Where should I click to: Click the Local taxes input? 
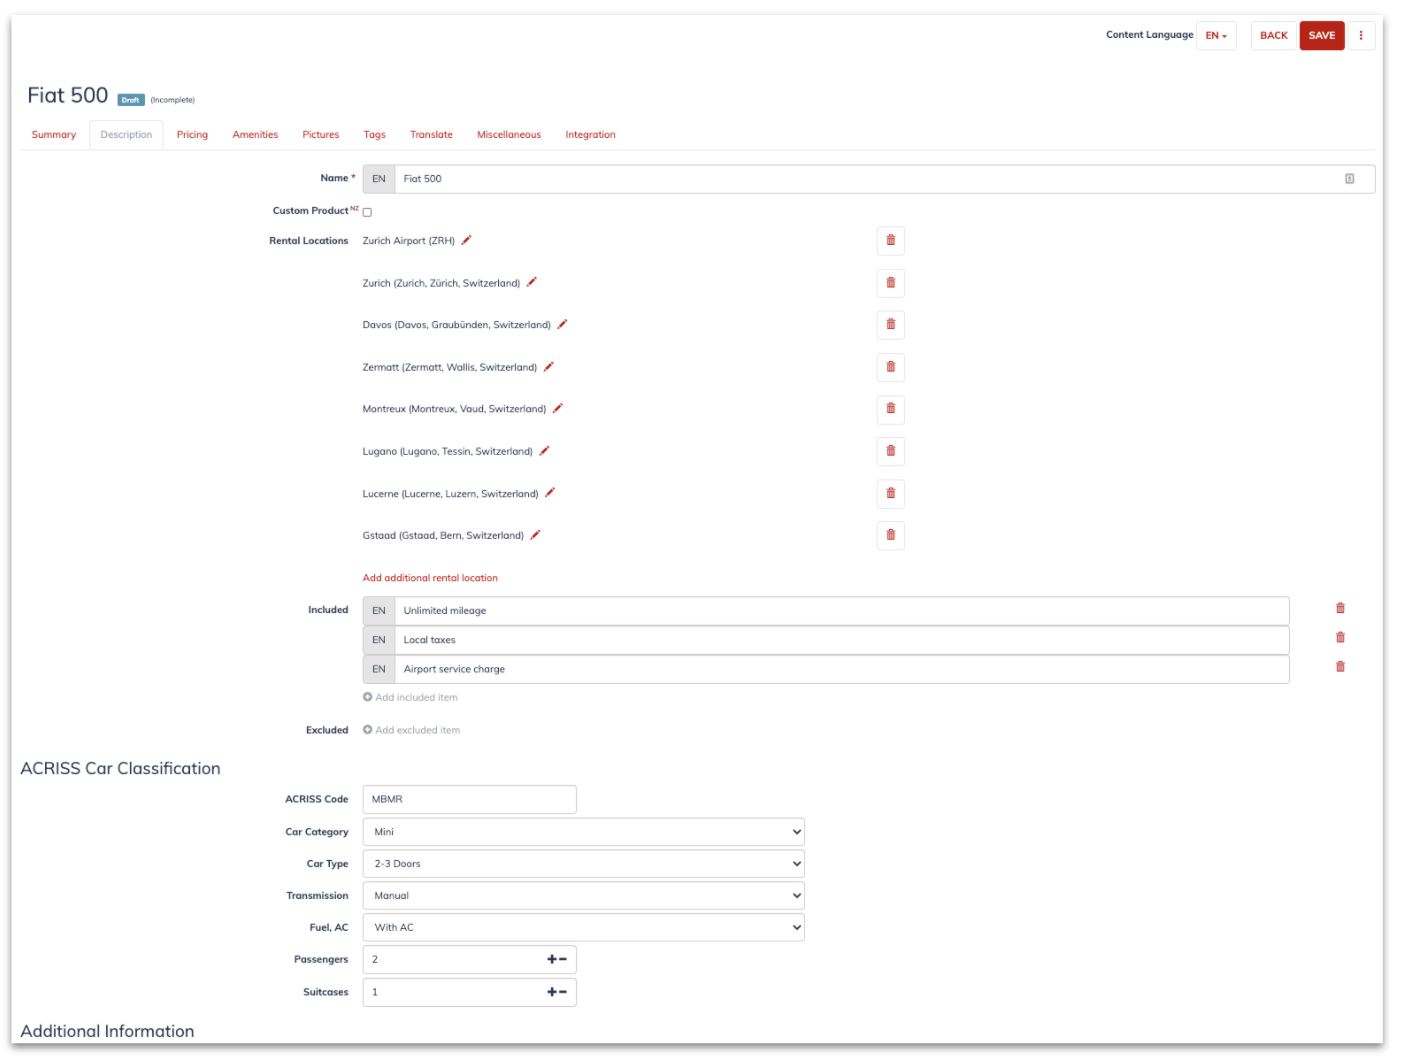tap(842, 640)
